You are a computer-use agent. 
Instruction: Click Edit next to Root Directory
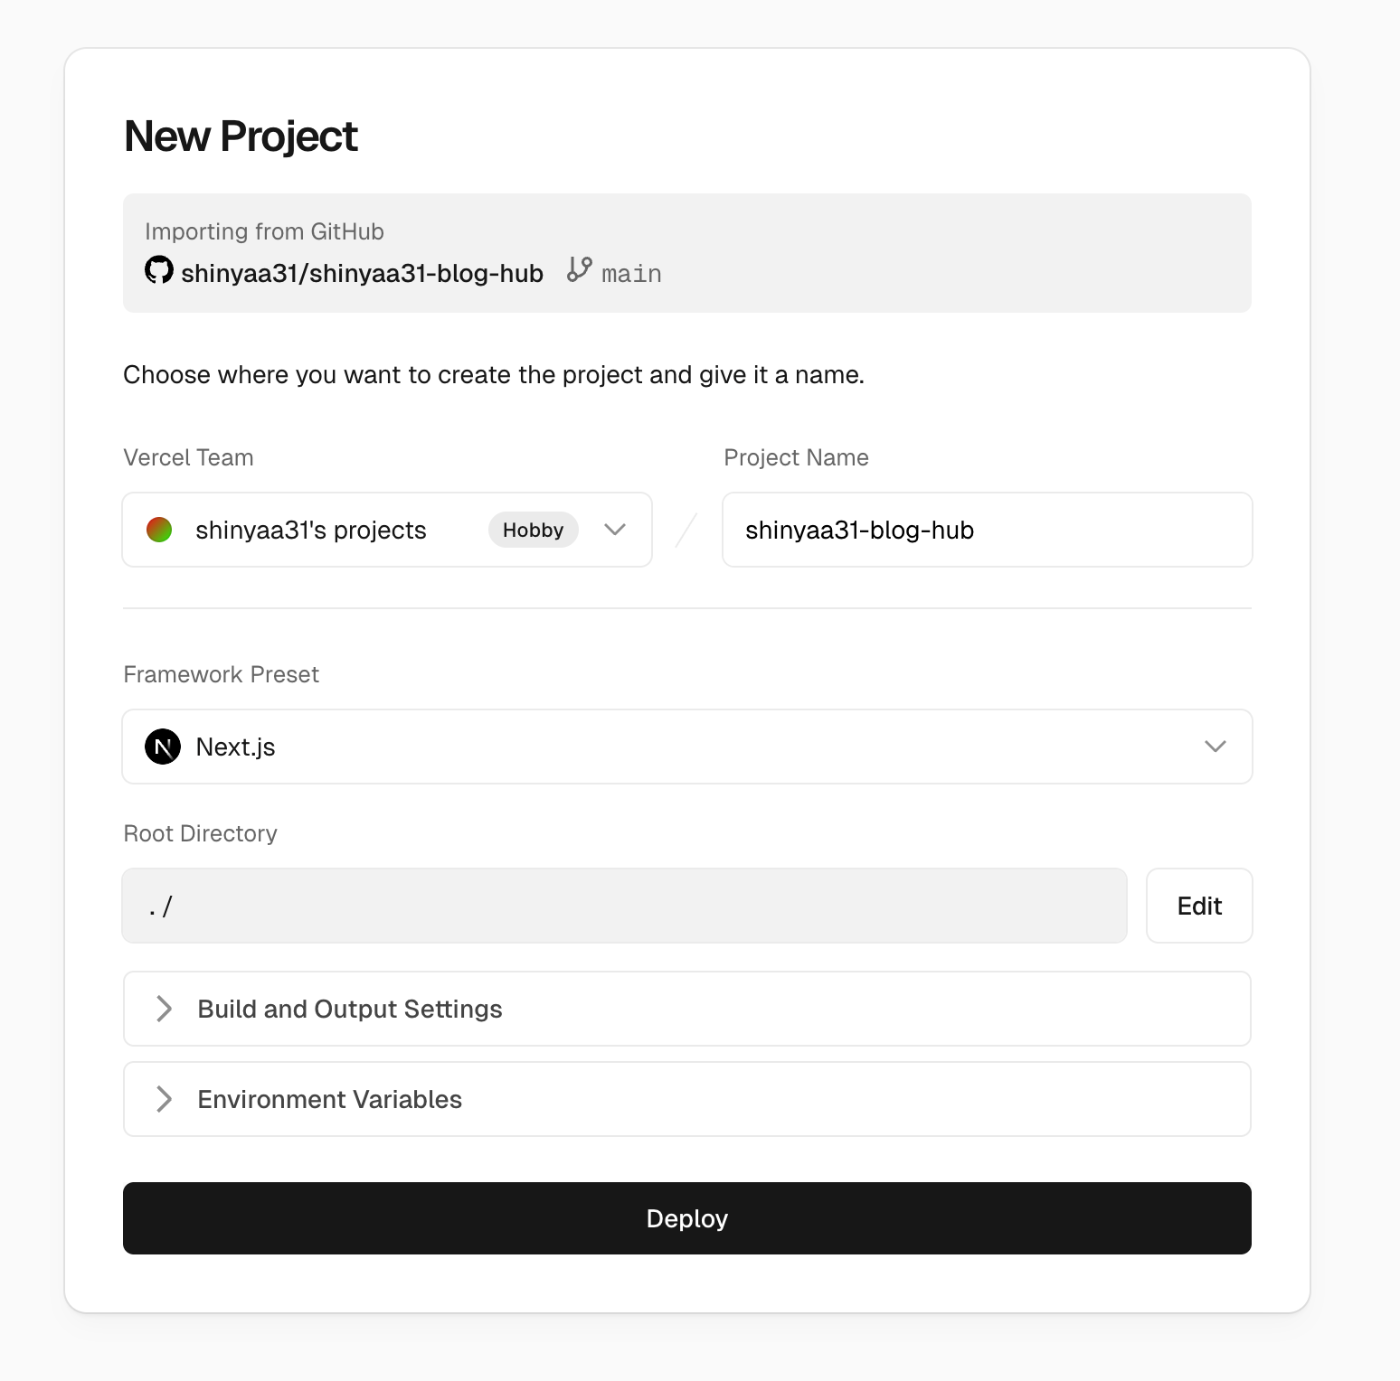coord(1199,906)
